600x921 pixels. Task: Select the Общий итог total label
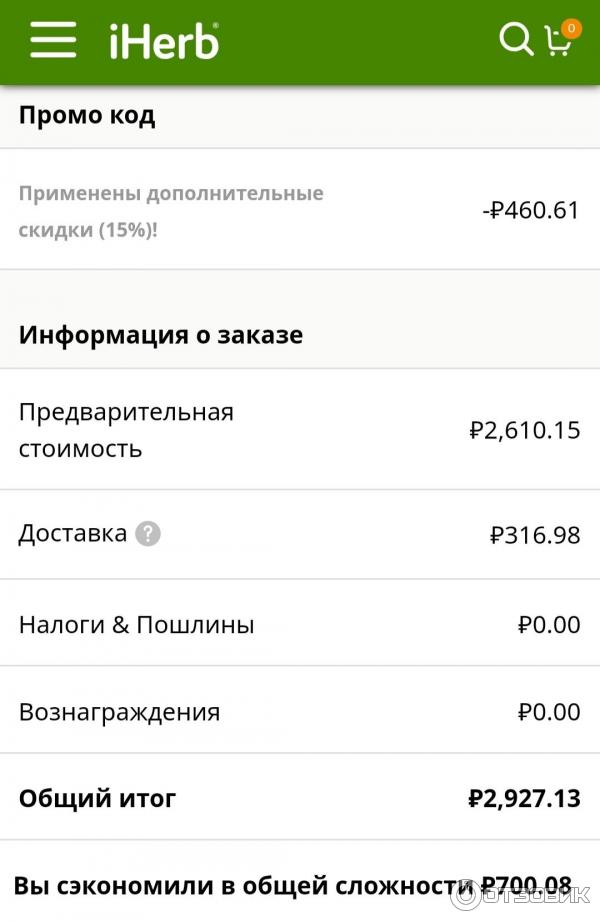97,798
